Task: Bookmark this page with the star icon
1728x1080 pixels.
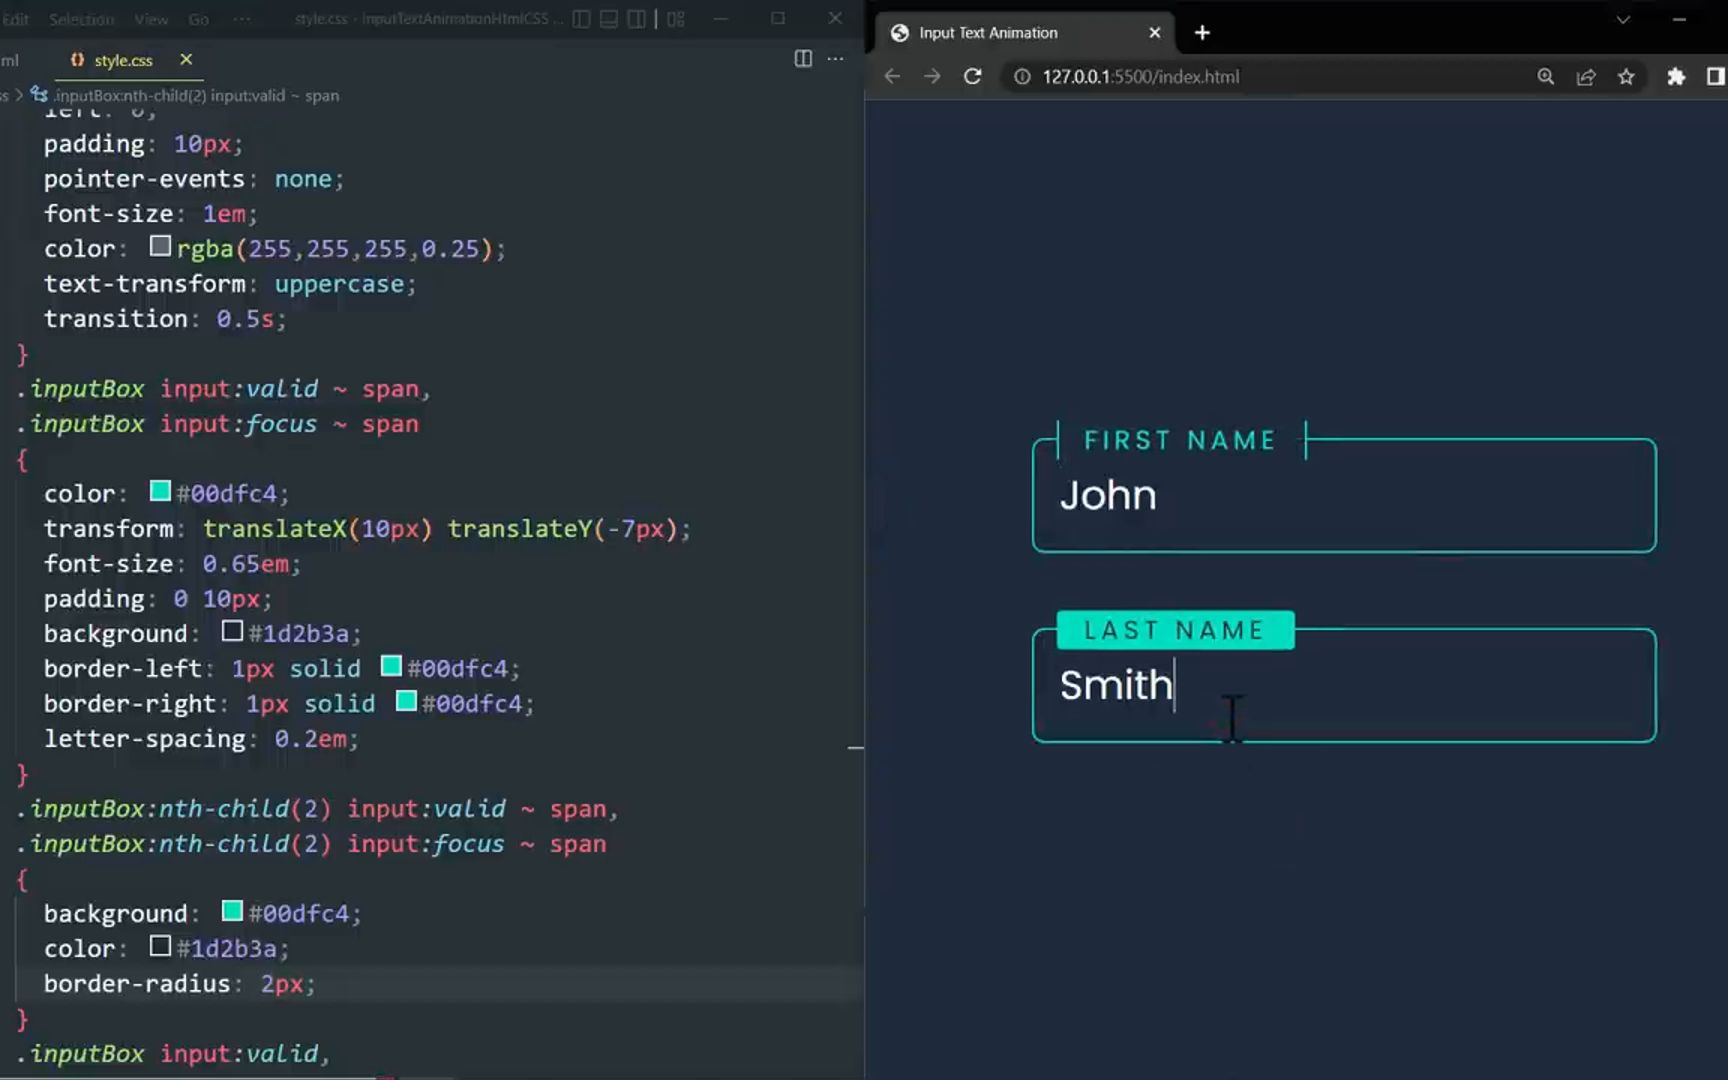Action: click(x=1626, y=77)
